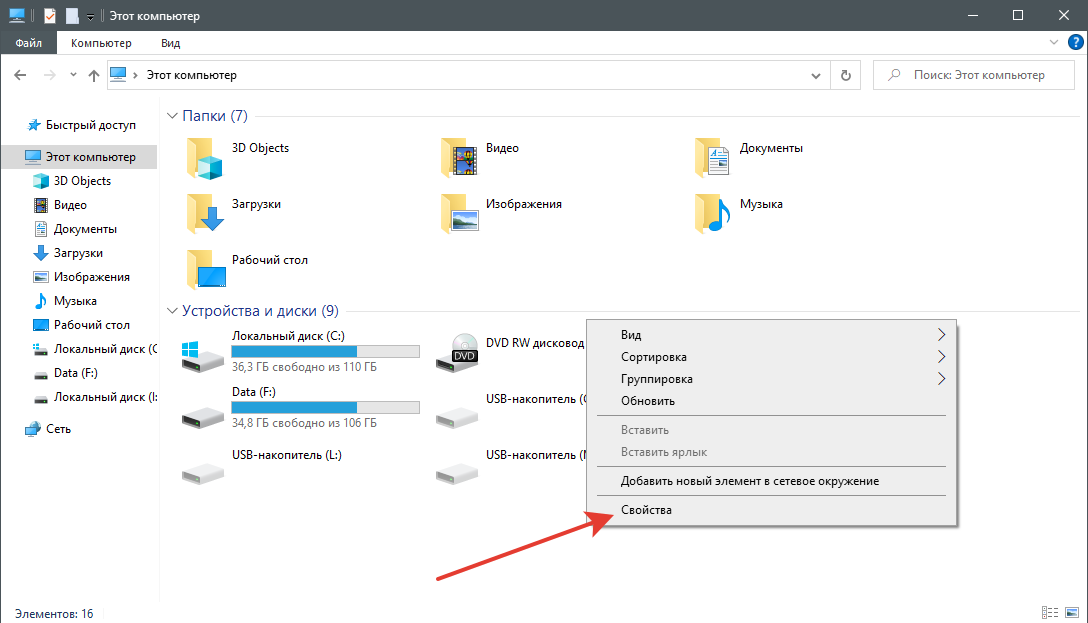Image resolution: width=1088 pixels, height=623 pixels.
Task: Switch to large icons view in status bar
Action: [x=1072, y=613]
